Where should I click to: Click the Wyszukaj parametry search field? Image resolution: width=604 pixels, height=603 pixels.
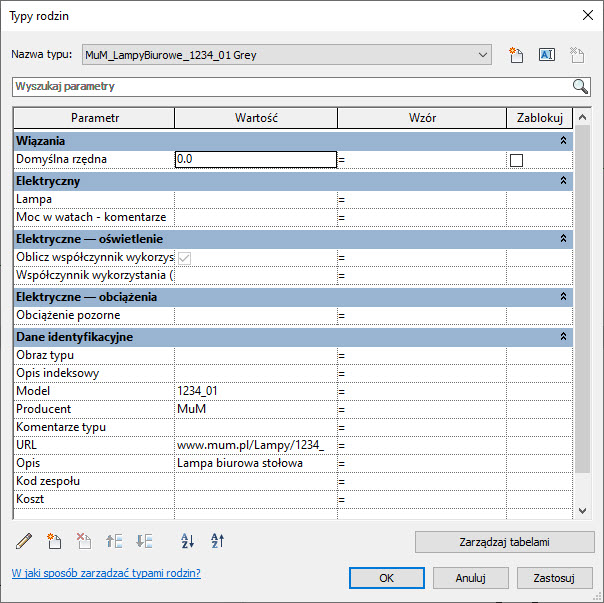(290, 86)
